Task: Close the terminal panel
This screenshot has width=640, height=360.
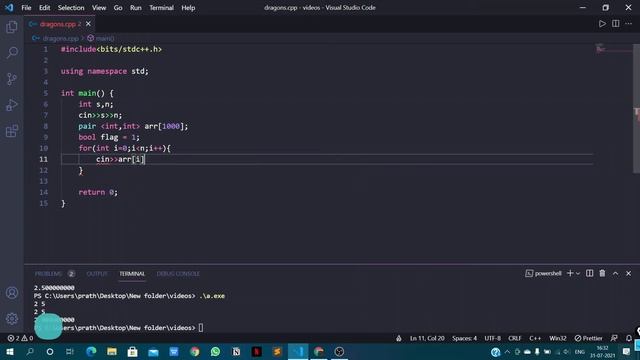Action: pyautogui.click(x=629, y=273)
